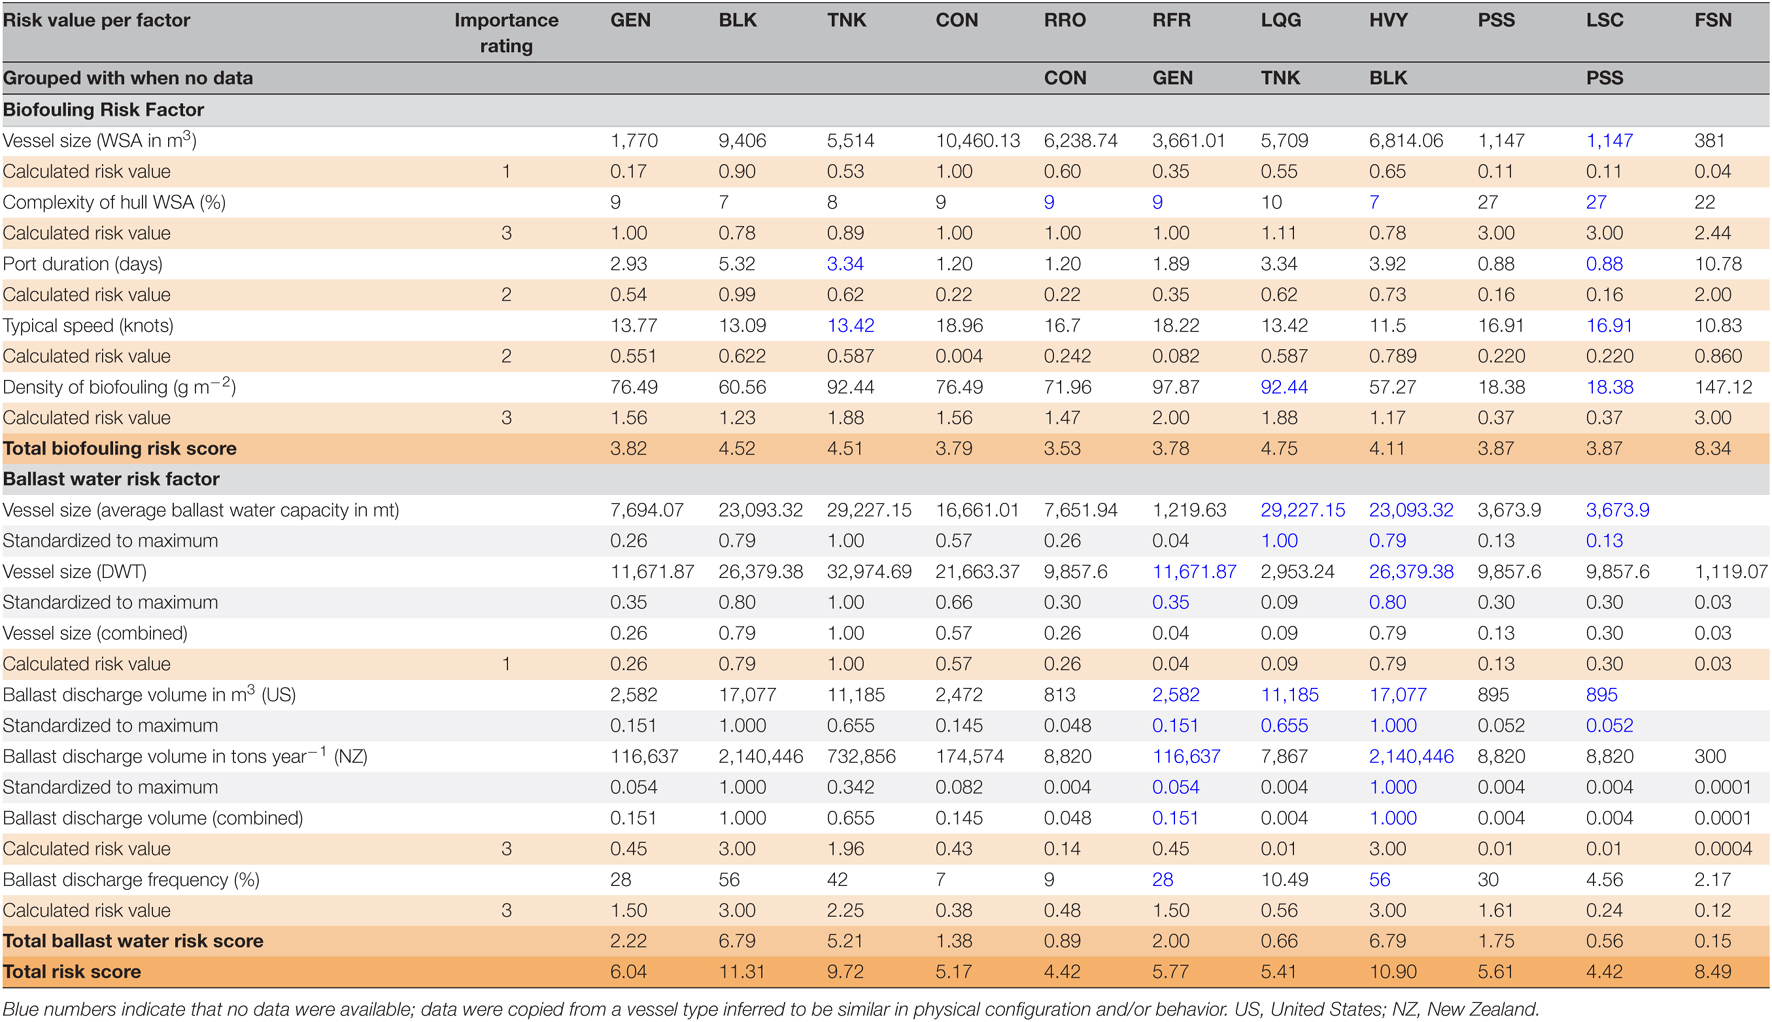Click the GEN total risk score 6.04
This screenshot has width=1772, height=1022.
(629, 972)
